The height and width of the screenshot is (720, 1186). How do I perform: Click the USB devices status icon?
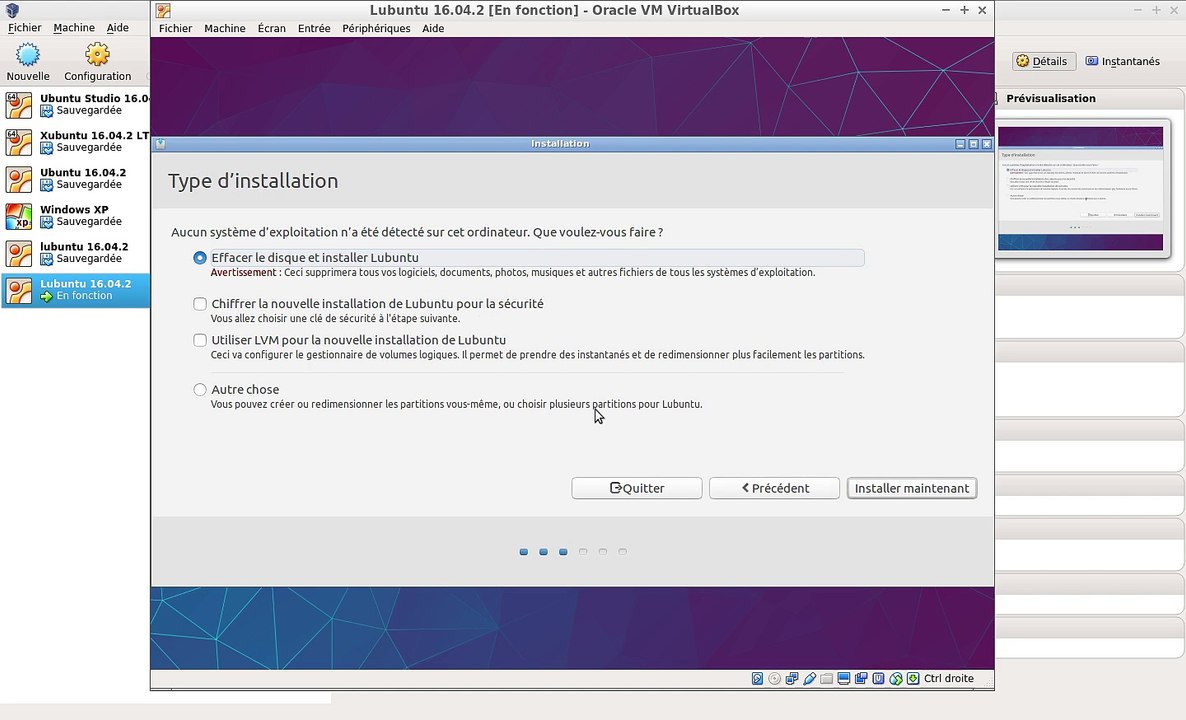click(x=809, y=678)
